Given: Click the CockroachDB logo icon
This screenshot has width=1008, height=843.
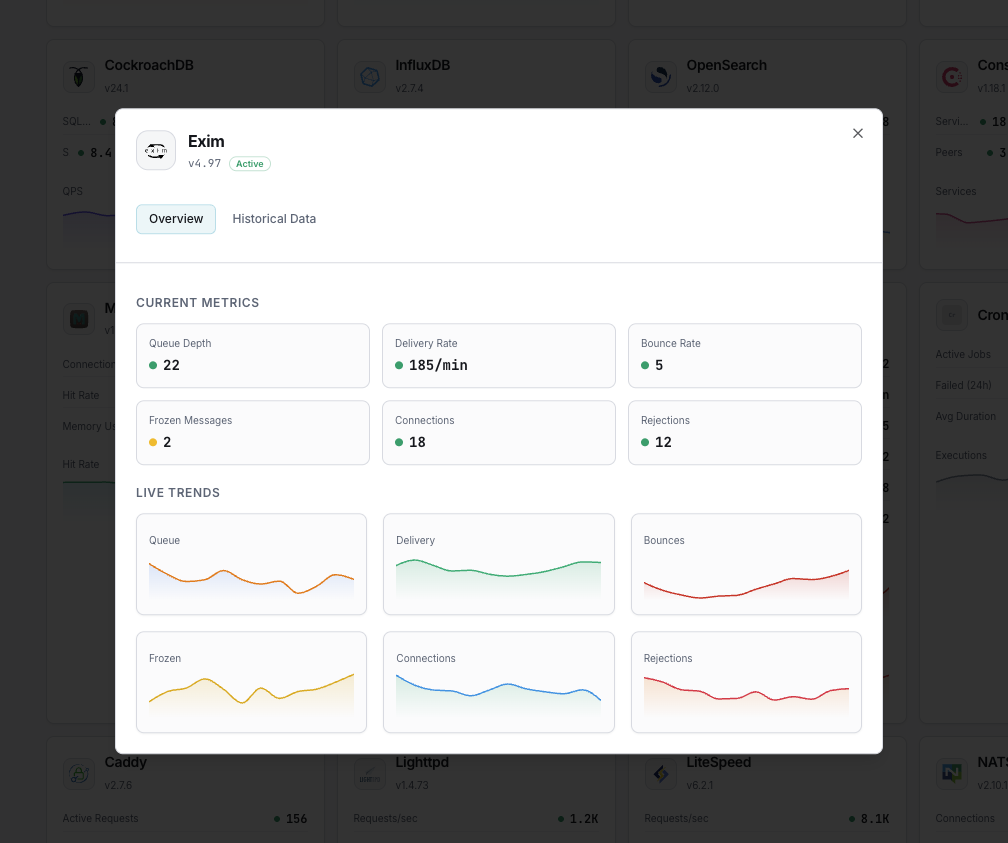Looking at the screenshot, I should (78, 77).
